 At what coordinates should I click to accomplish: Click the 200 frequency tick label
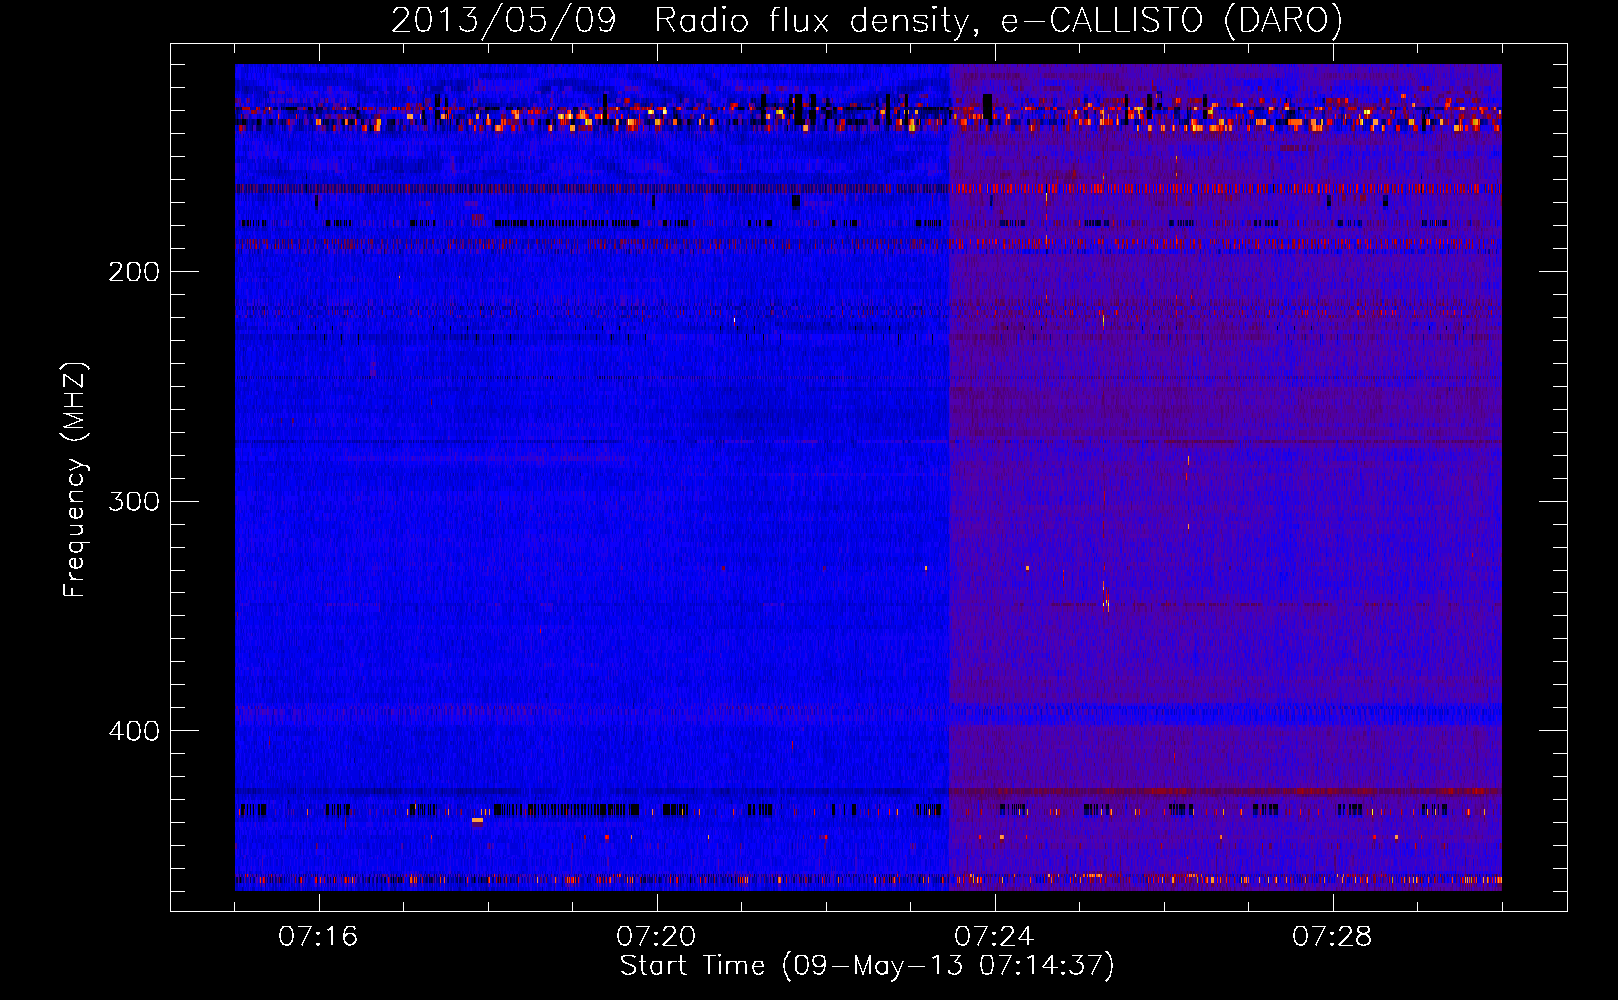134,271
